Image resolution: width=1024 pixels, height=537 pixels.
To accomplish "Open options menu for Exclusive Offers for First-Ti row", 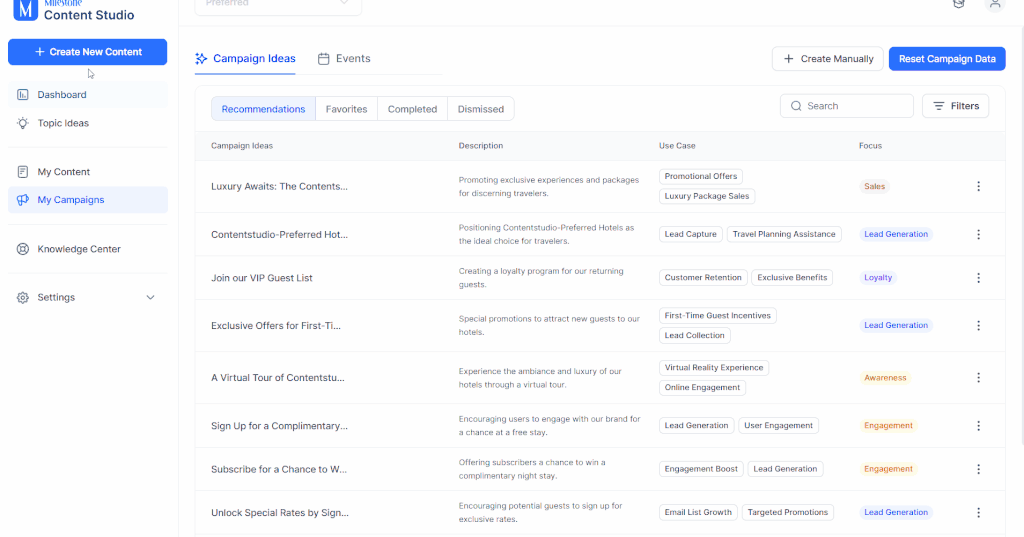I will (978, 325).
